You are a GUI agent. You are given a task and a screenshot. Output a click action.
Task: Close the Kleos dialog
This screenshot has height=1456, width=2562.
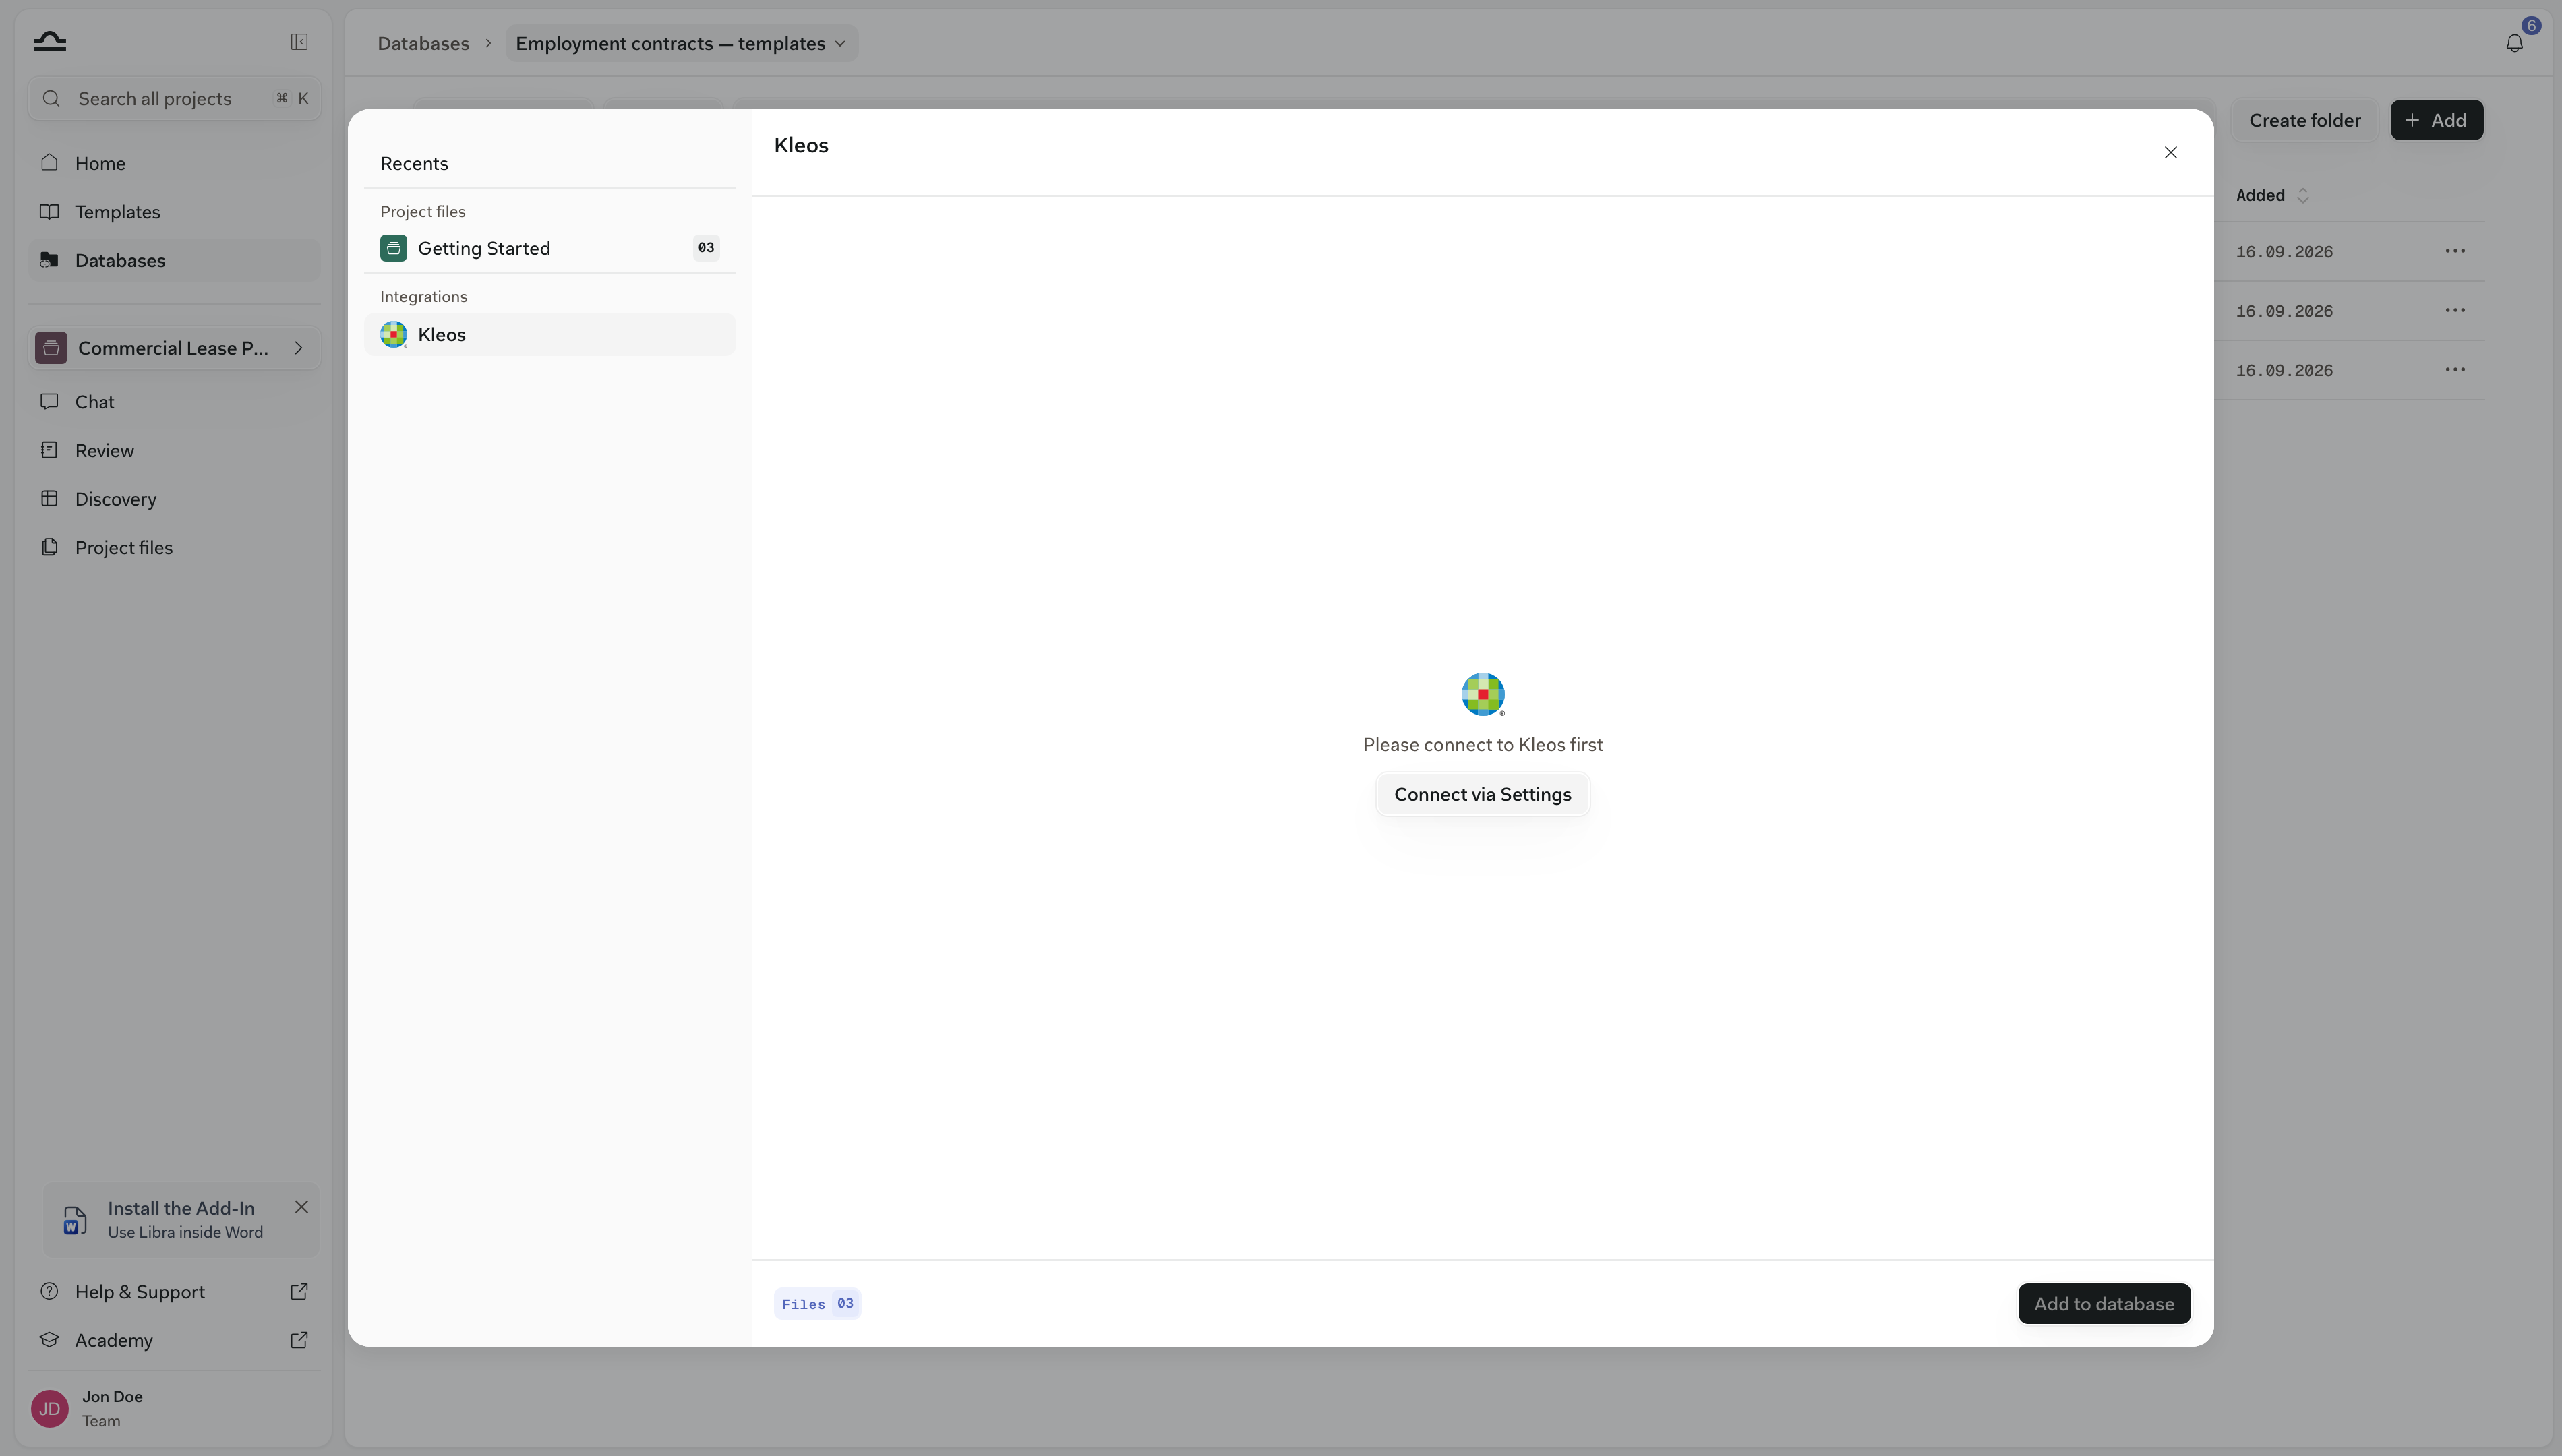pyautogui.click(x=2170, y=152)
